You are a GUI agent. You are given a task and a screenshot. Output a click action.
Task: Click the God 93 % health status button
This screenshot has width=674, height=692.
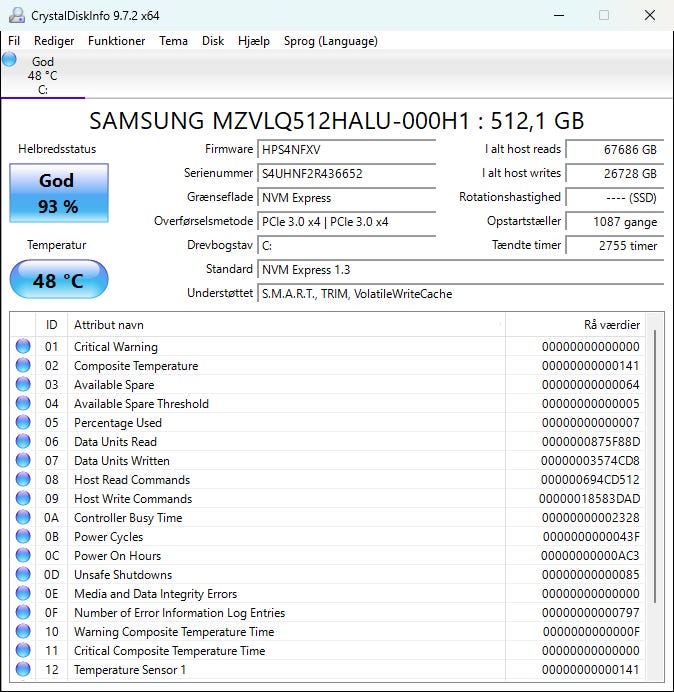58,192
